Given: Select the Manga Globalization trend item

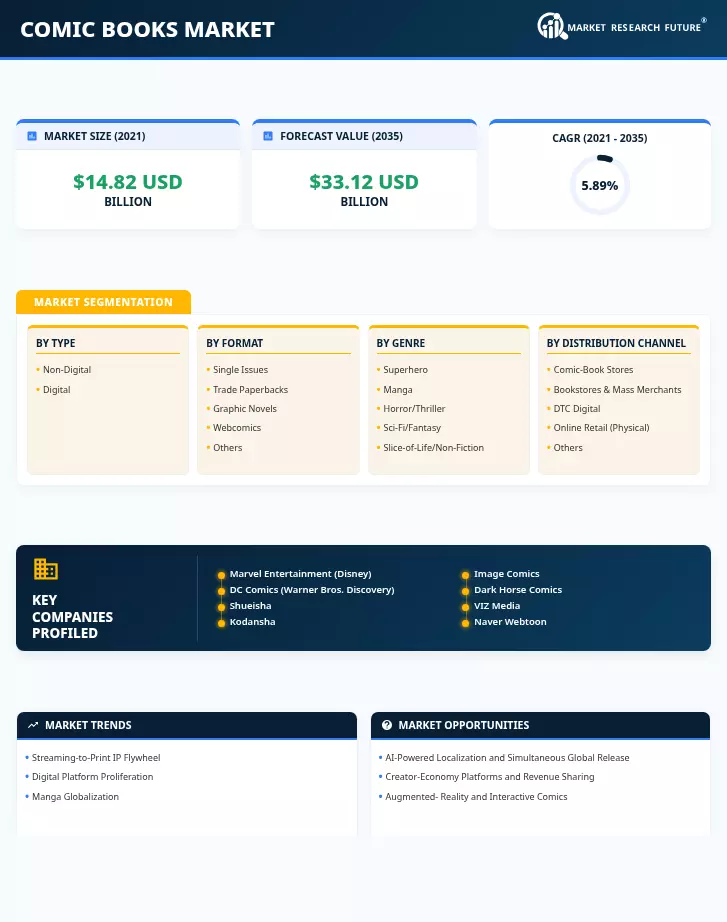Looking at the screenshot, I should coord(75,797).
